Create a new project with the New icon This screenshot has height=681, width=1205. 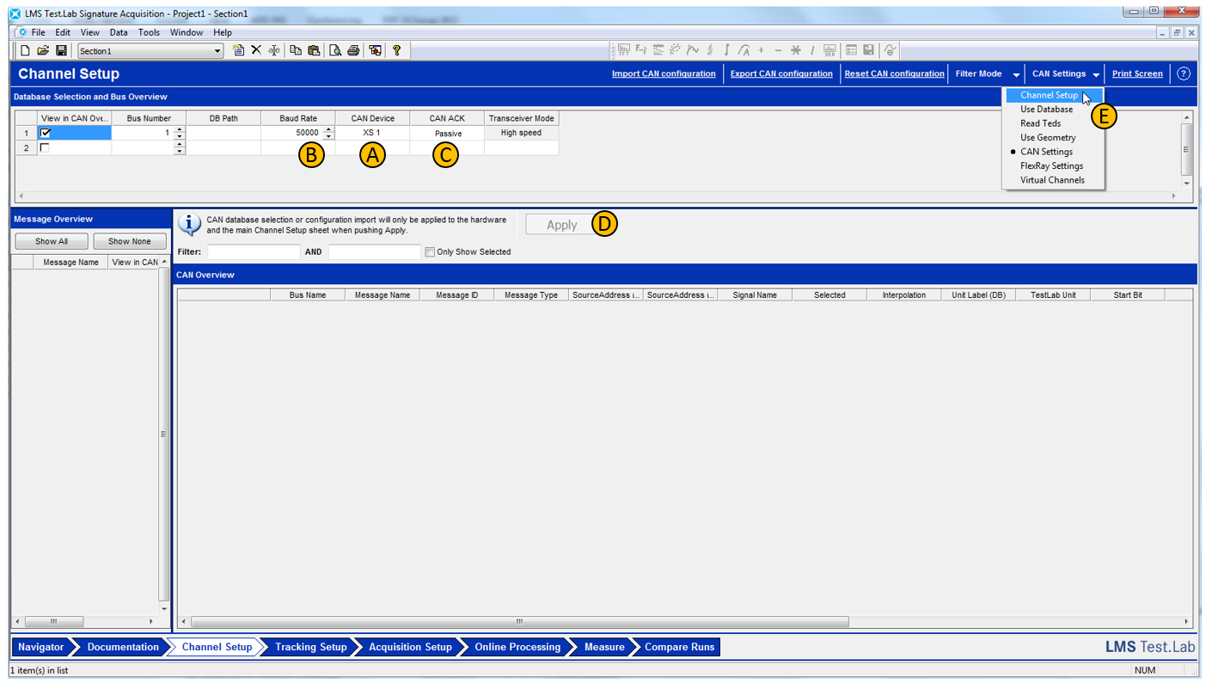click(25, 51)
